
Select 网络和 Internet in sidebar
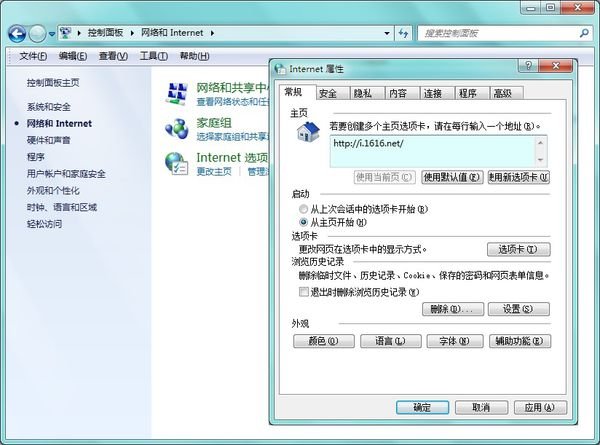coord(59,124)
